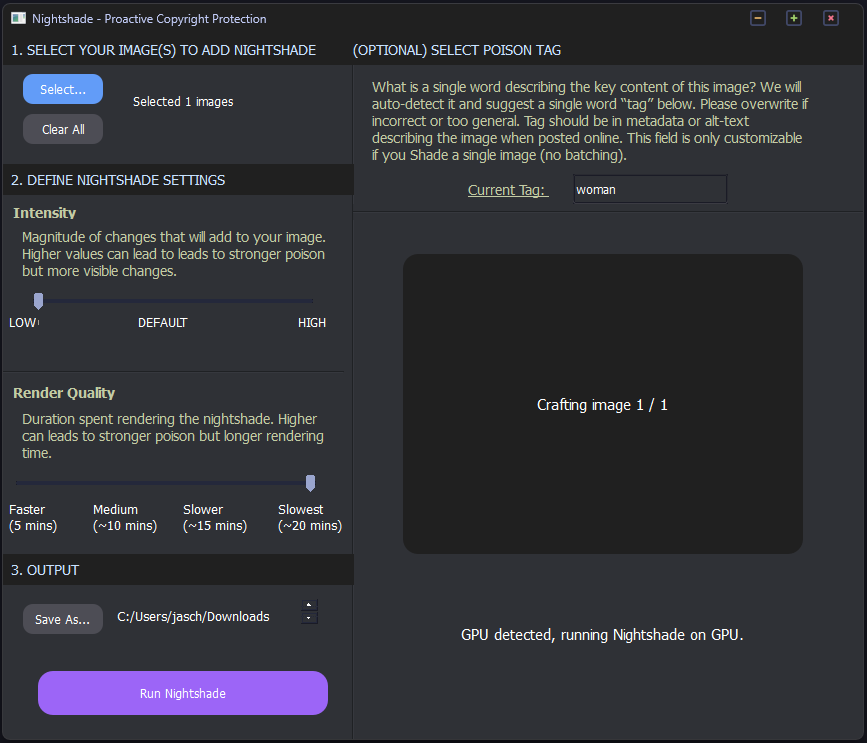Click the Select... image button

(62, 89)
